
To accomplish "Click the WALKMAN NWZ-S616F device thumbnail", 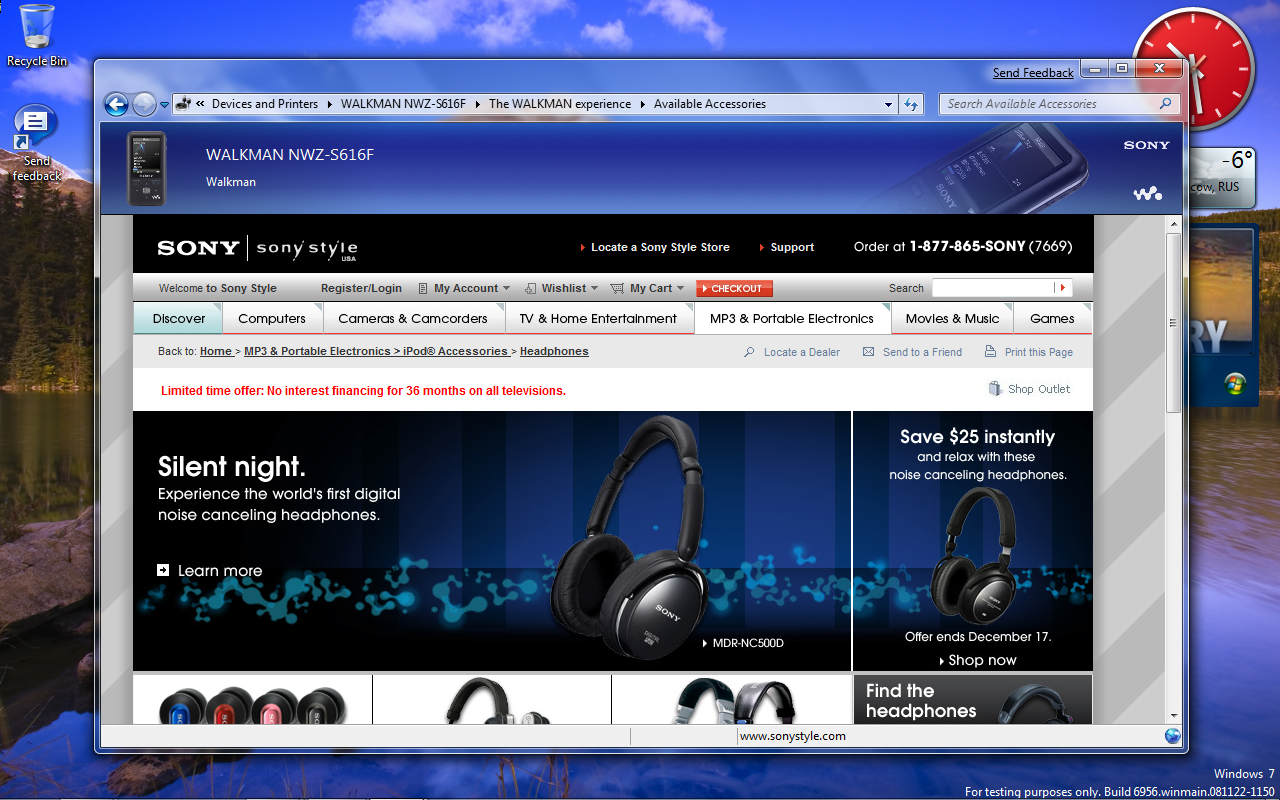I will [146, 168].
